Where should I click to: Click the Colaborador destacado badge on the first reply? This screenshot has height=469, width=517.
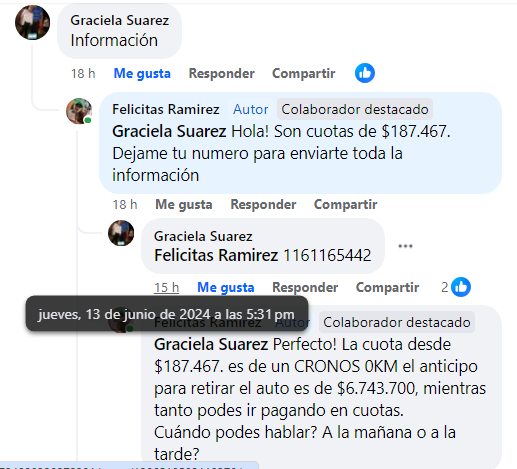click(x=355, y=109)
